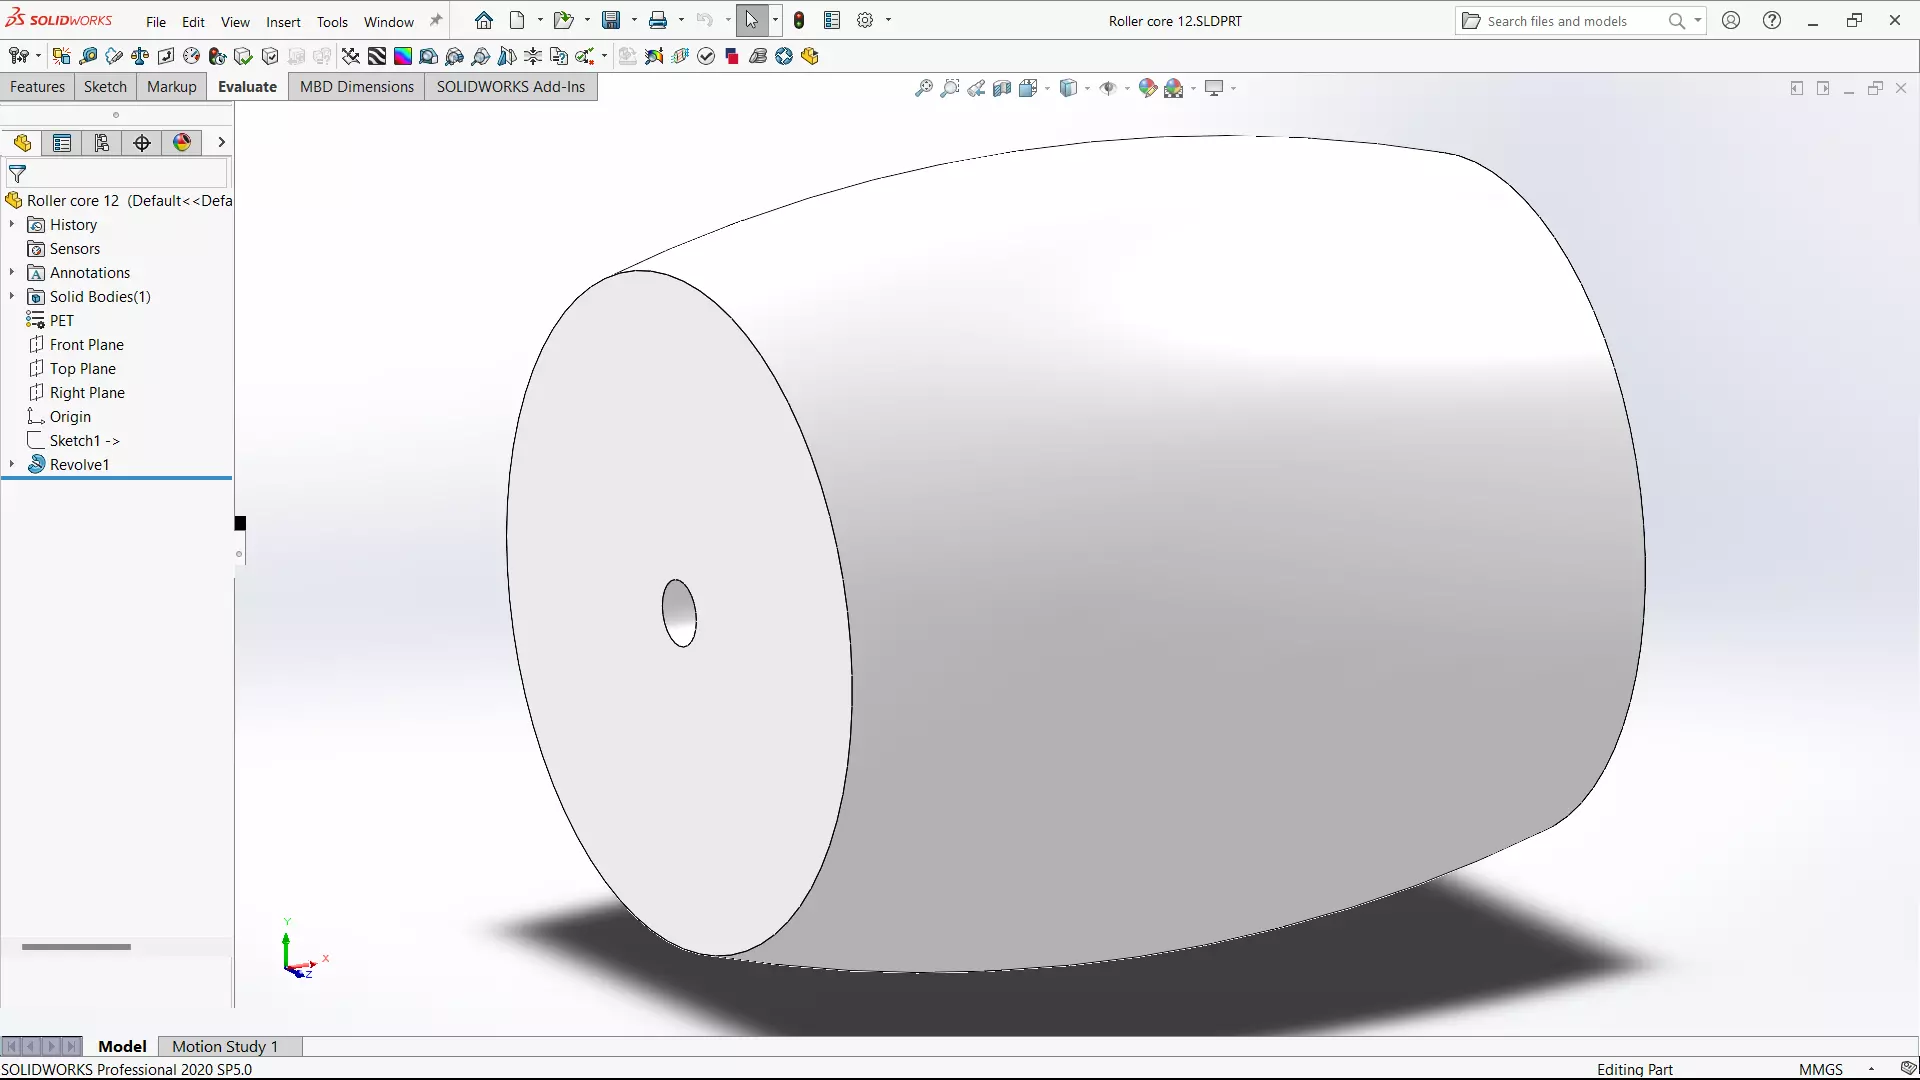The width and height of the screenshot is (1920, 1080).
Task: Expand Solid Bodies(1) folder
Action: point(12,296)
